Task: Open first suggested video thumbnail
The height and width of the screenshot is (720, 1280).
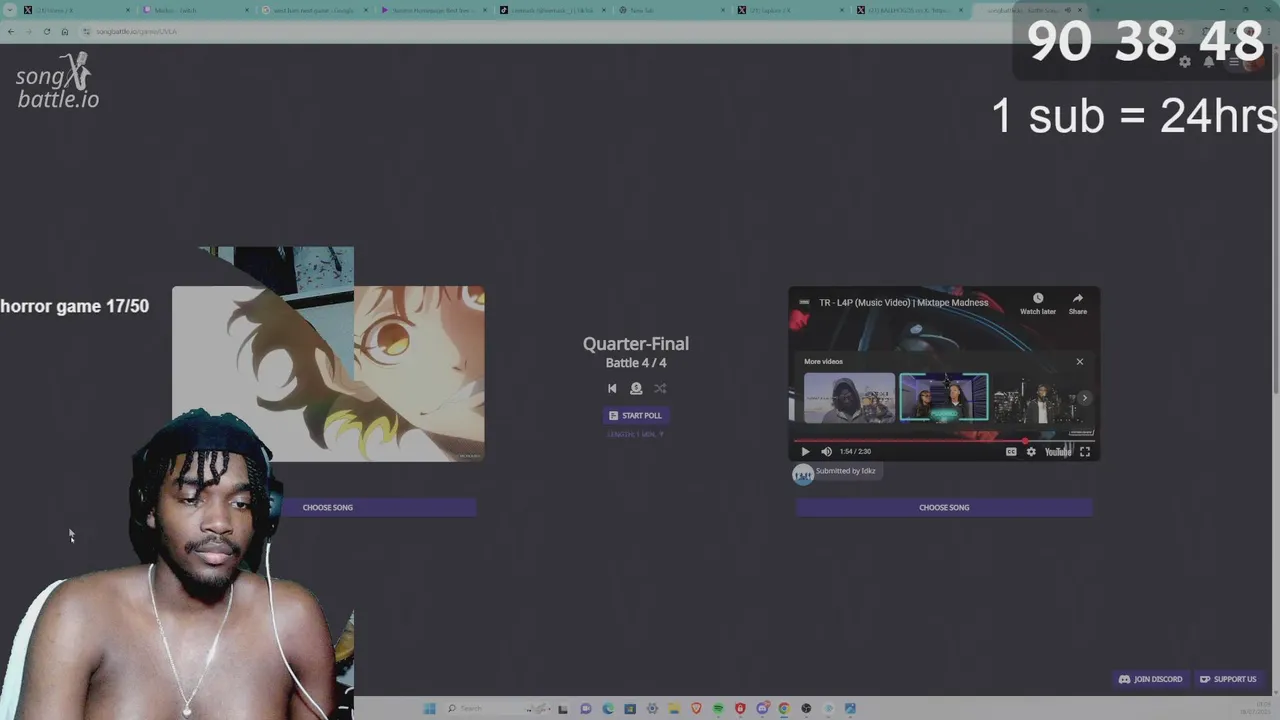Action: 849,398
